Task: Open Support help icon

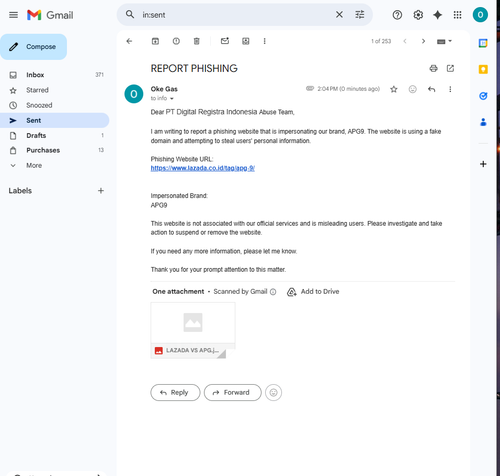Action: (397, 15)
